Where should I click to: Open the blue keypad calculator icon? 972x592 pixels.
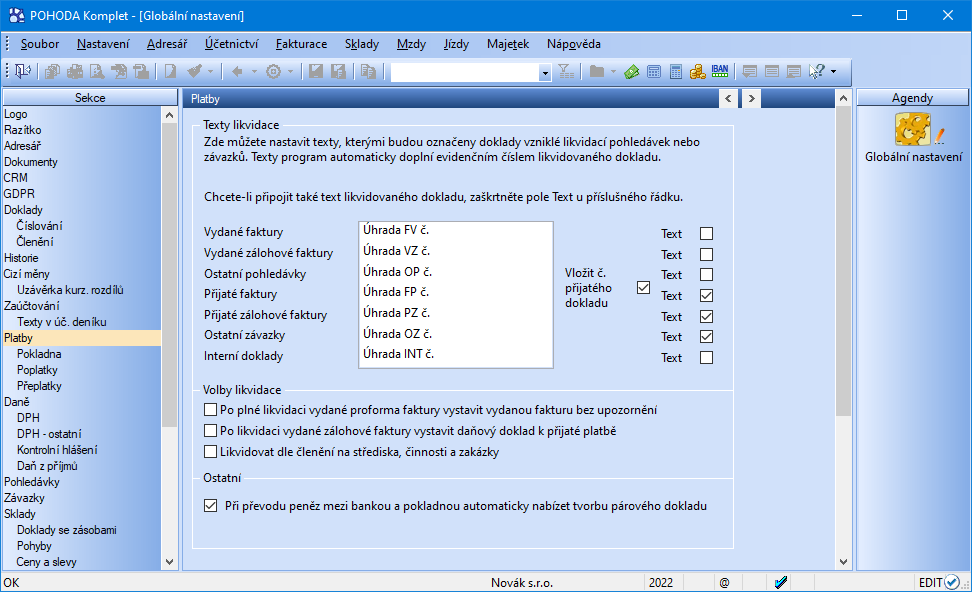(654, 72)
